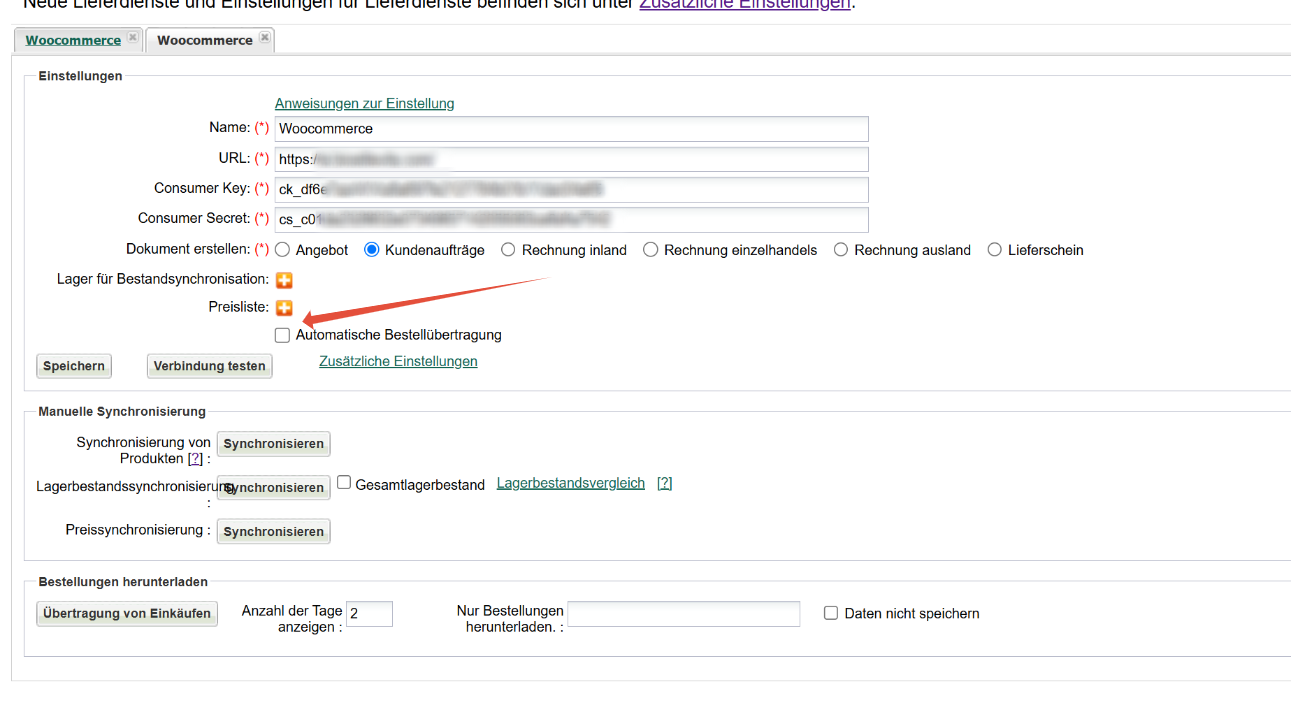Viewport: 1291px width, 712px height.
Task: Close the active Woocommerce tab with its x icon
Action: (264, 38)
